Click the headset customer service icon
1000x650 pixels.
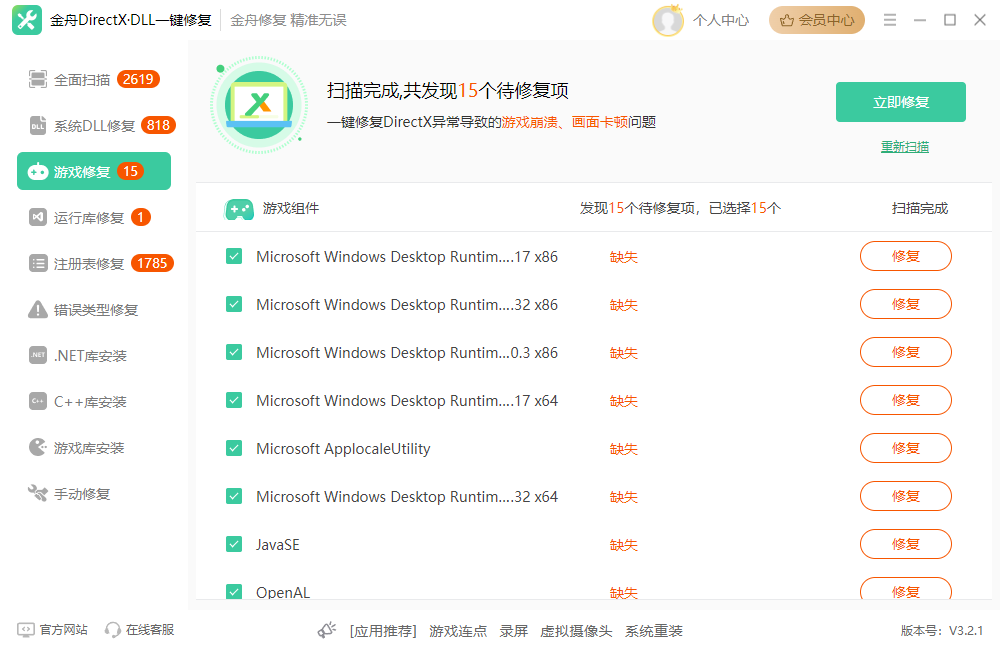click(x=112, y=630)
